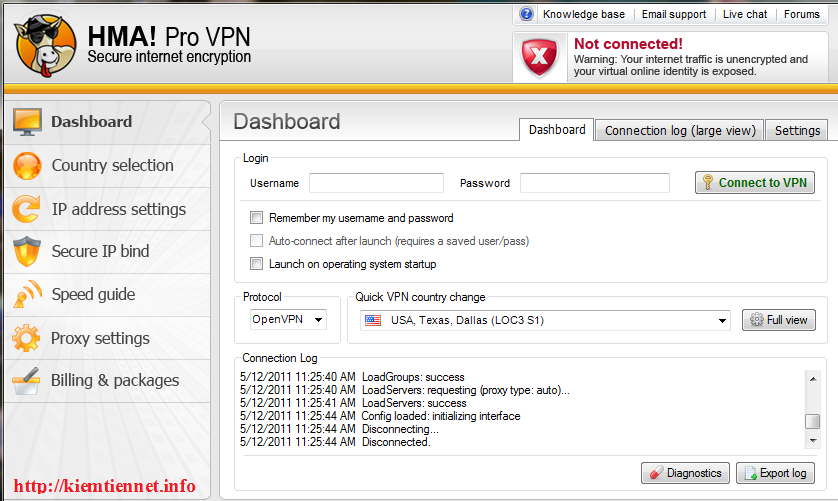Select Dashboard in the sidebar
The width and height of the screenshot is (838, 501).
click(x=107, y=122)
